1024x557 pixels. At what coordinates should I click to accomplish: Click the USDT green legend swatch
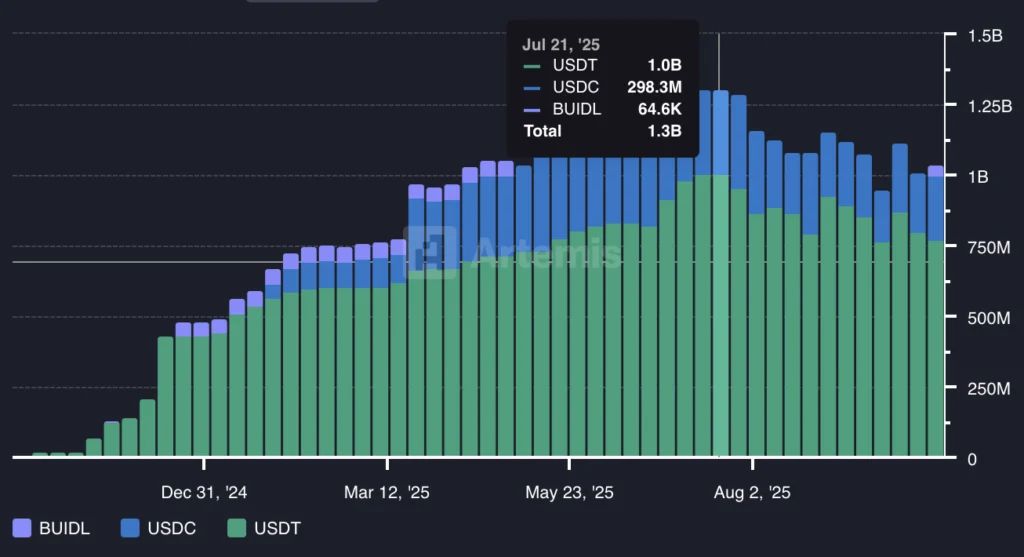coord(237,528)
